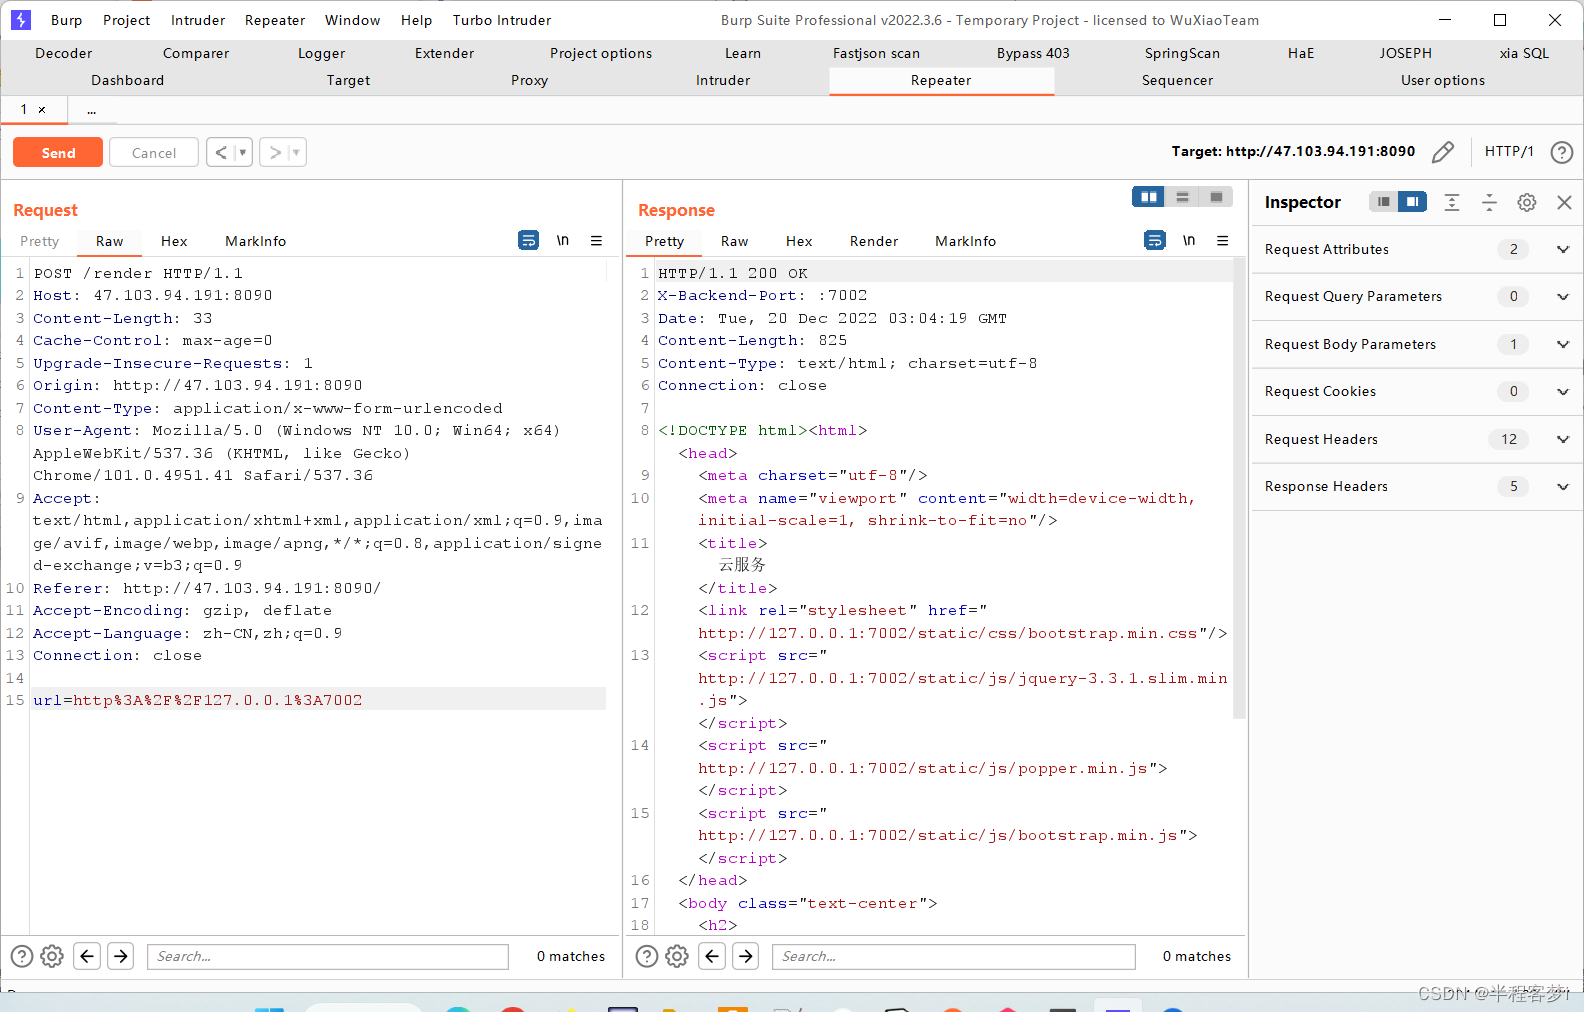Go to next response search match
This screenshot has height=1012, width=1584.
tap(746, 956)
